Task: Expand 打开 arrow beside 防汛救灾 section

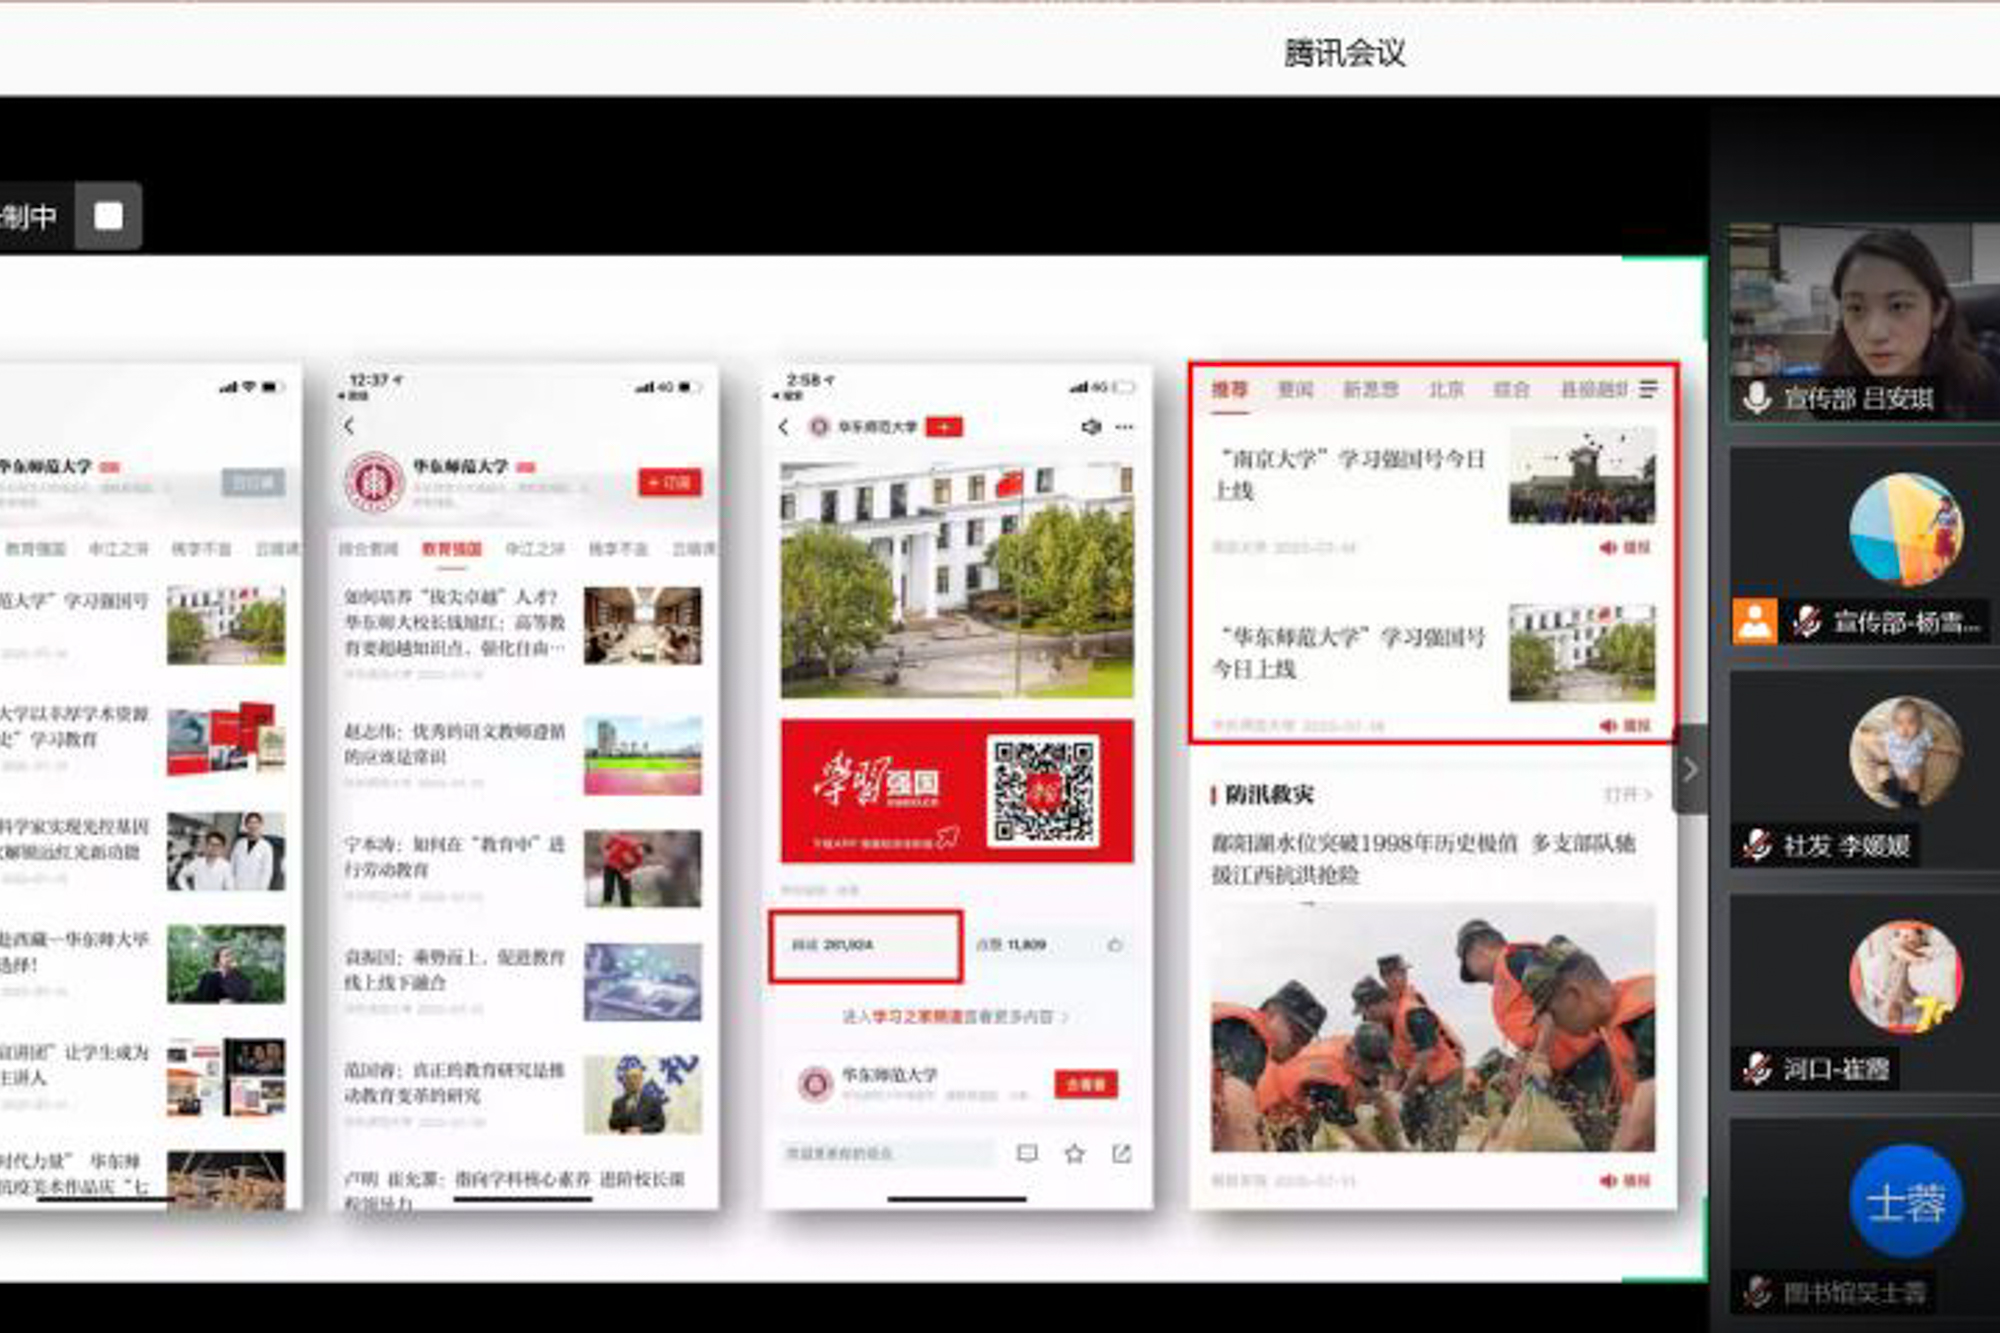Action: pos(1628,795)
